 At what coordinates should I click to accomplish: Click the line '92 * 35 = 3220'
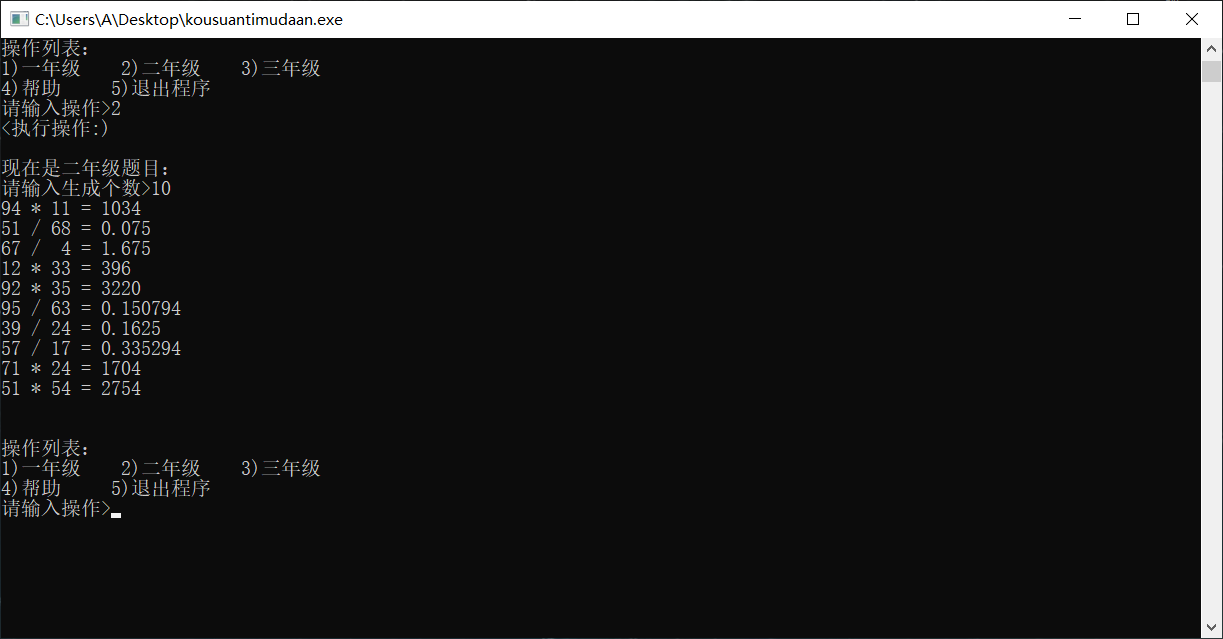point(71,289)
